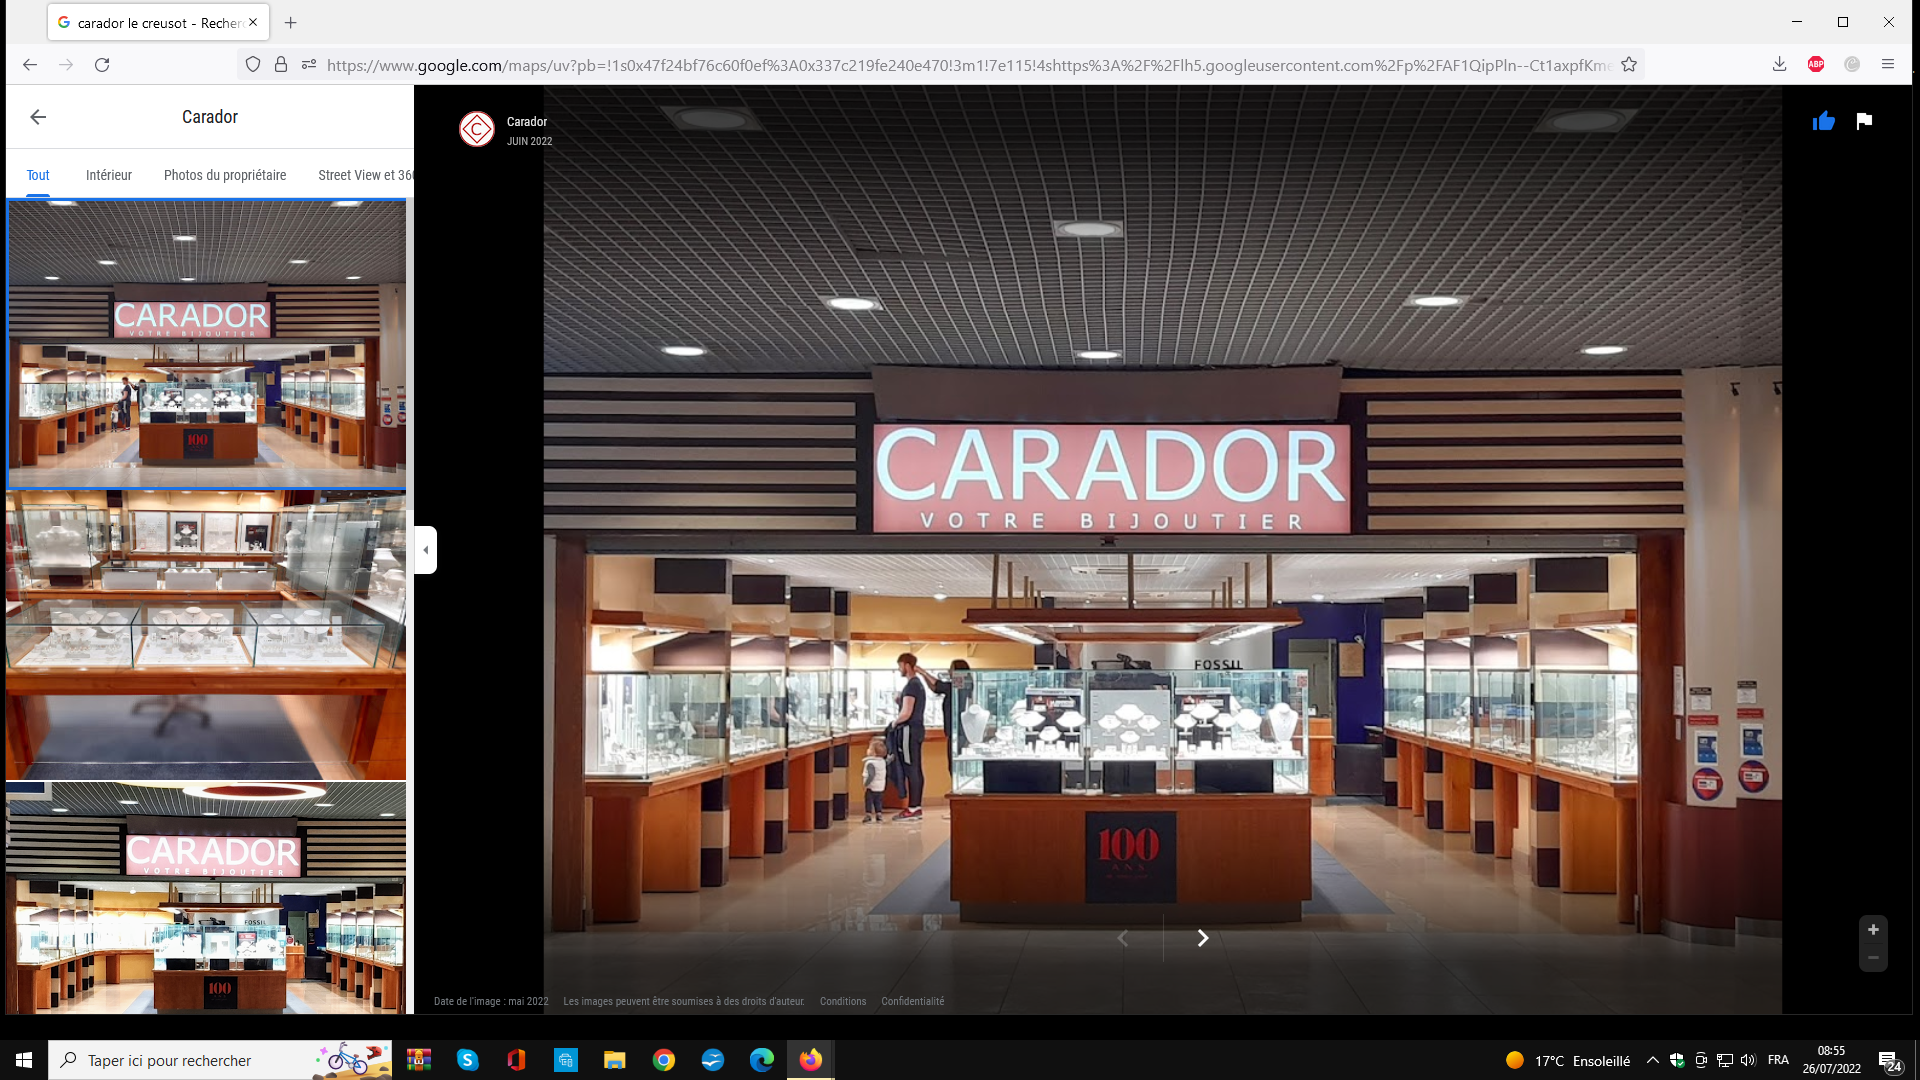Select the Tout tab

click(38, 175)
